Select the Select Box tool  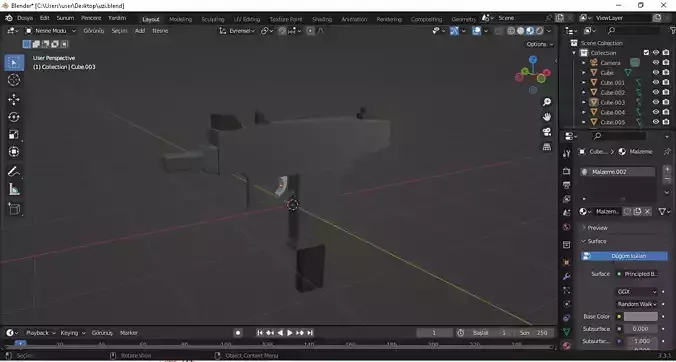(14, 63)
